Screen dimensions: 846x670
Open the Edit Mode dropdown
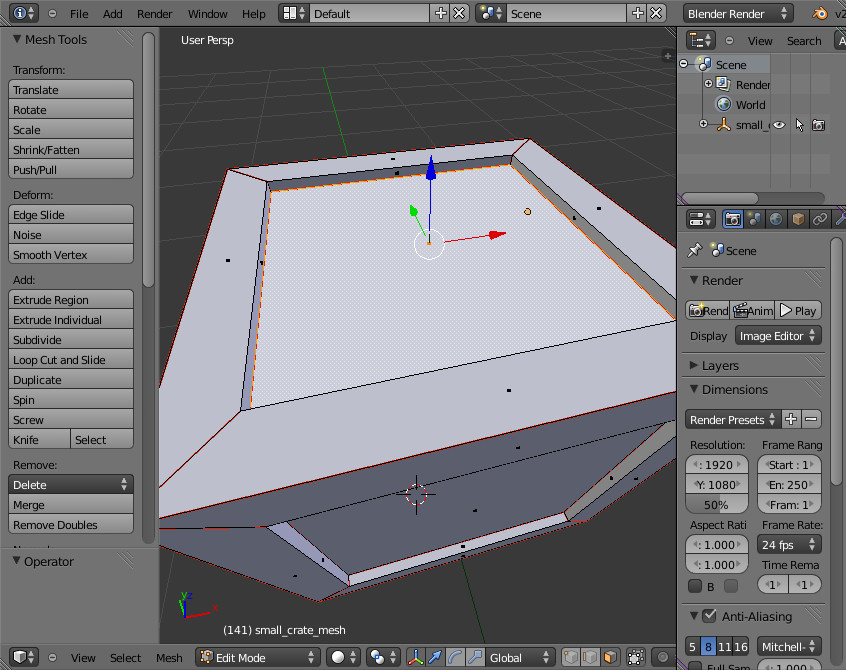[257, 657]
